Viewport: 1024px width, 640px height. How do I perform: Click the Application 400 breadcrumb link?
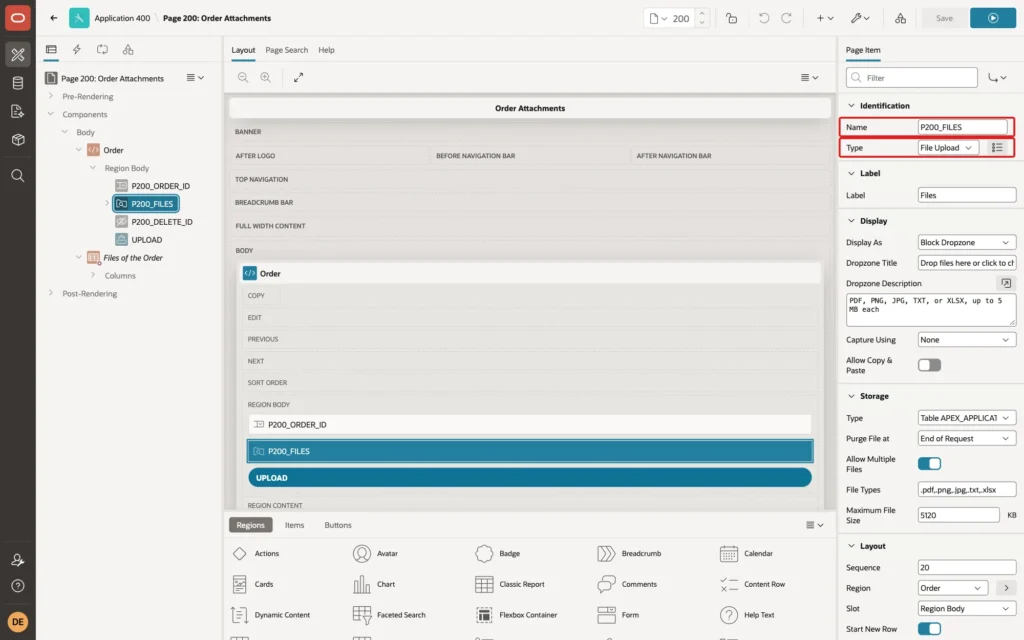pyautogui.click(x=122, y=18)
